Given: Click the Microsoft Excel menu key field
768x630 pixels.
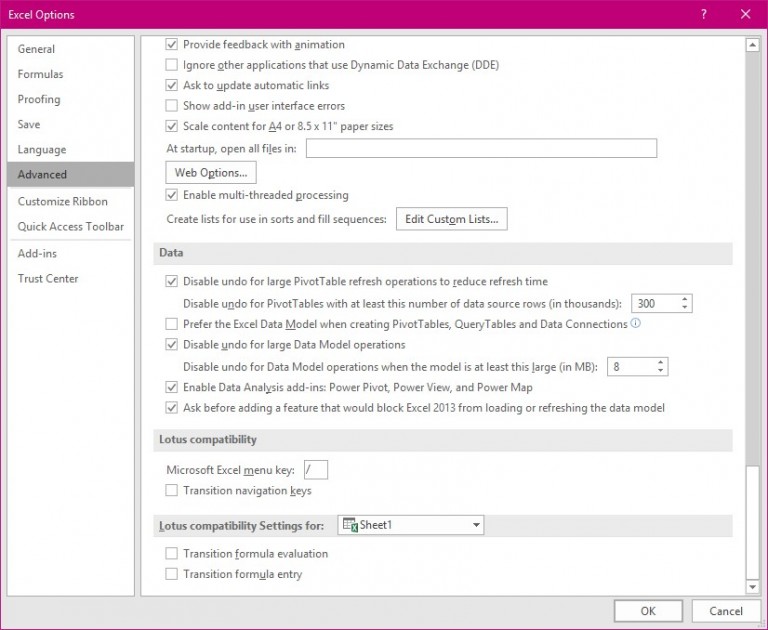Looking at the screenshot, I should (x=315, y=470).
